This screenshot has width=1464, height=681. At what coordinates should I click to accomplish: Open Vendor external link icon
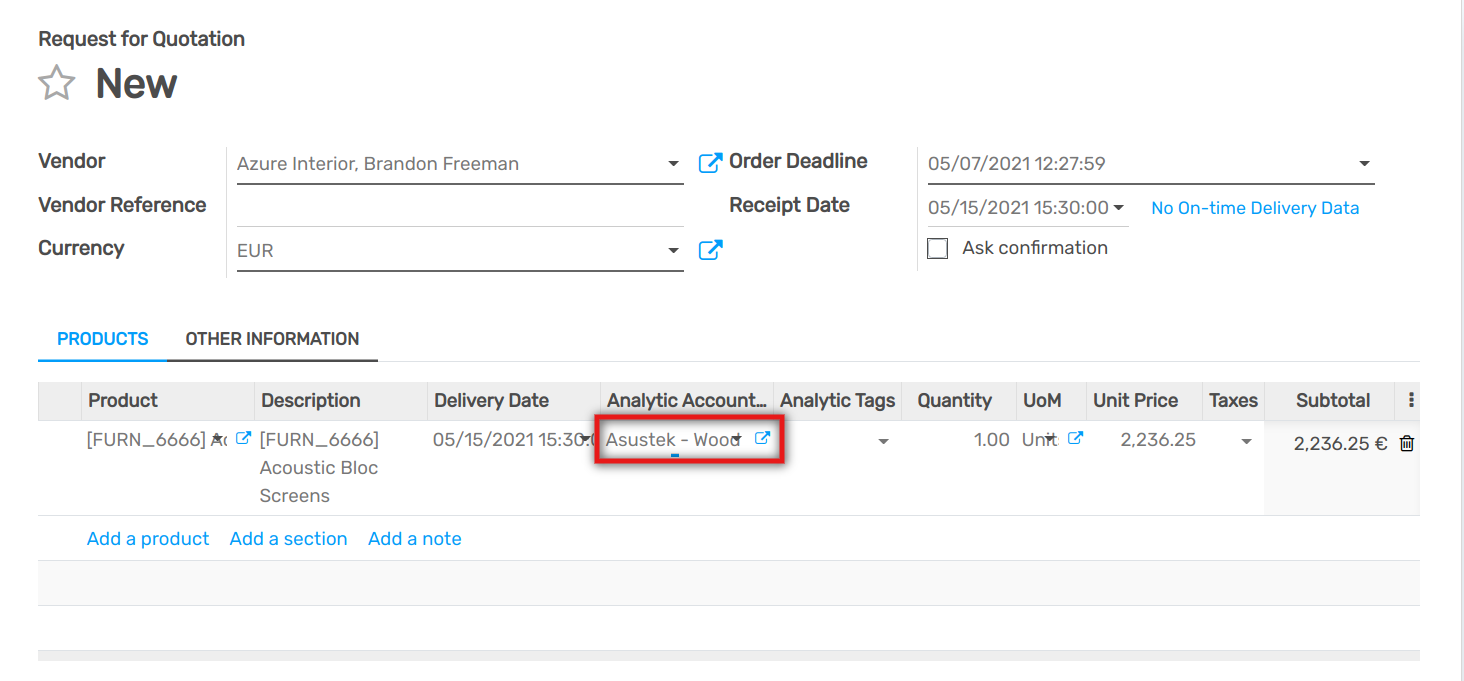pos(710,163)
